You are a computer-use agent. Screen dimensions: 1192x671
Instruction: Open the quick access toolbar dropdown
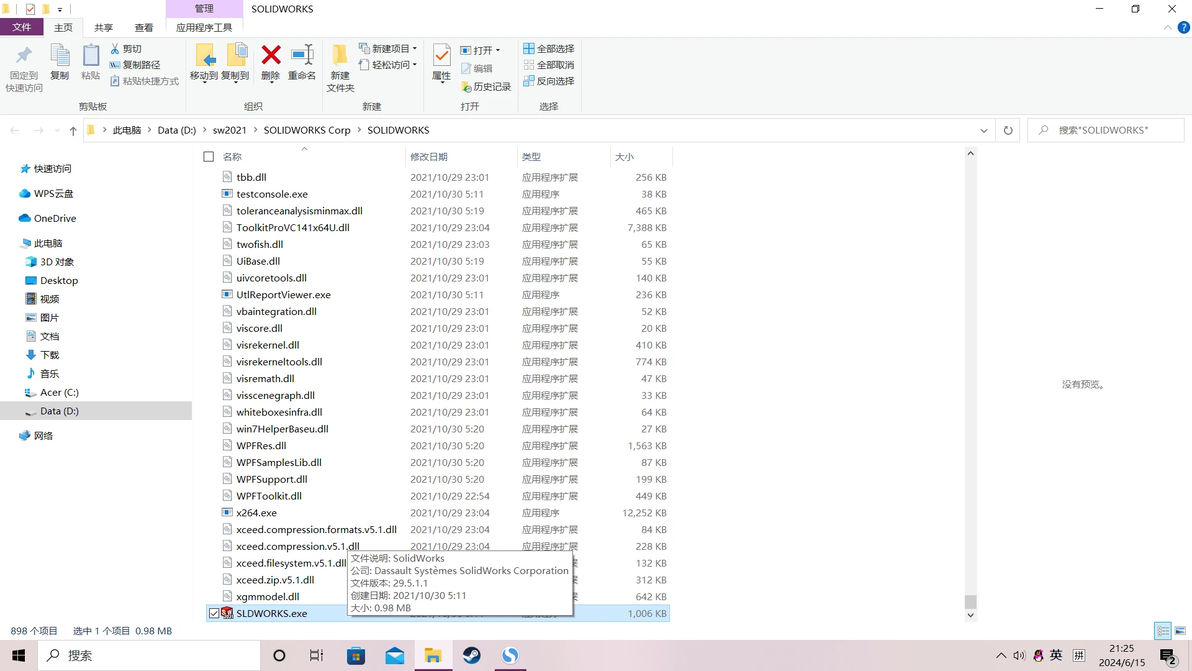point(60,9)
